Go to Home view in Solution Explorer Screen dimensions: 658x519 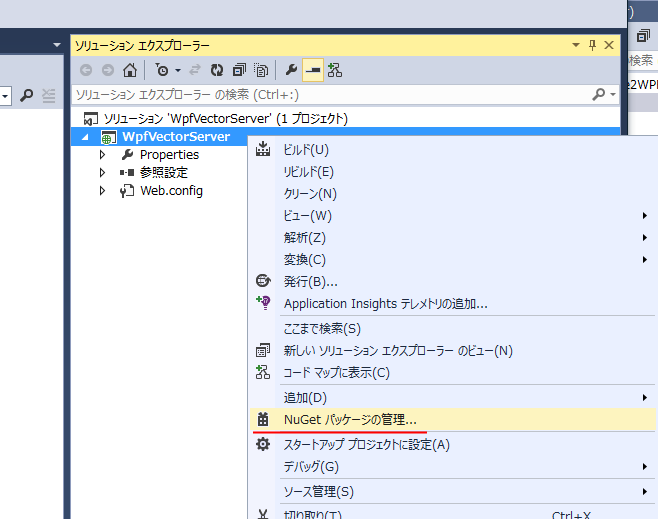(130, 70)
